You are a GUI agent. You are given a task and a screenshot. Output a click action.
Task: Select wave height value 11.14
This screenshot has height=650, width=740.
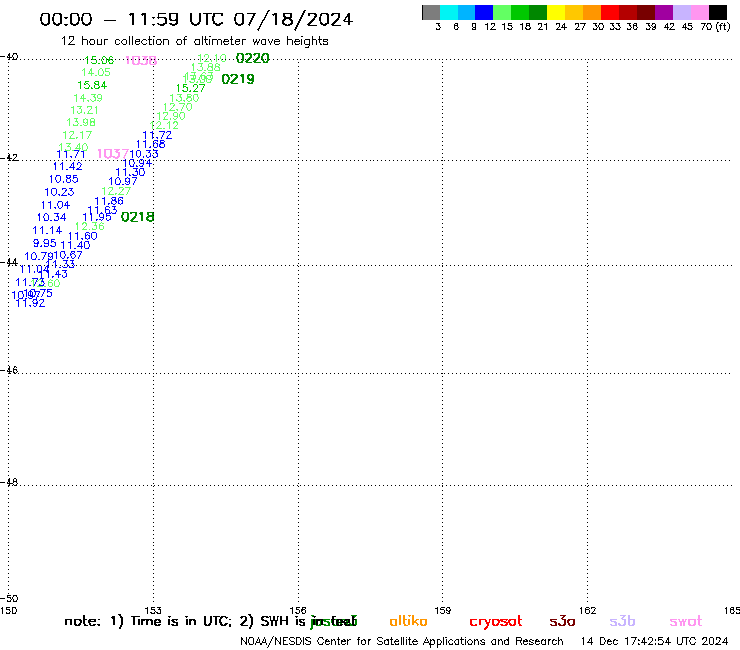(x=47, y=230)
